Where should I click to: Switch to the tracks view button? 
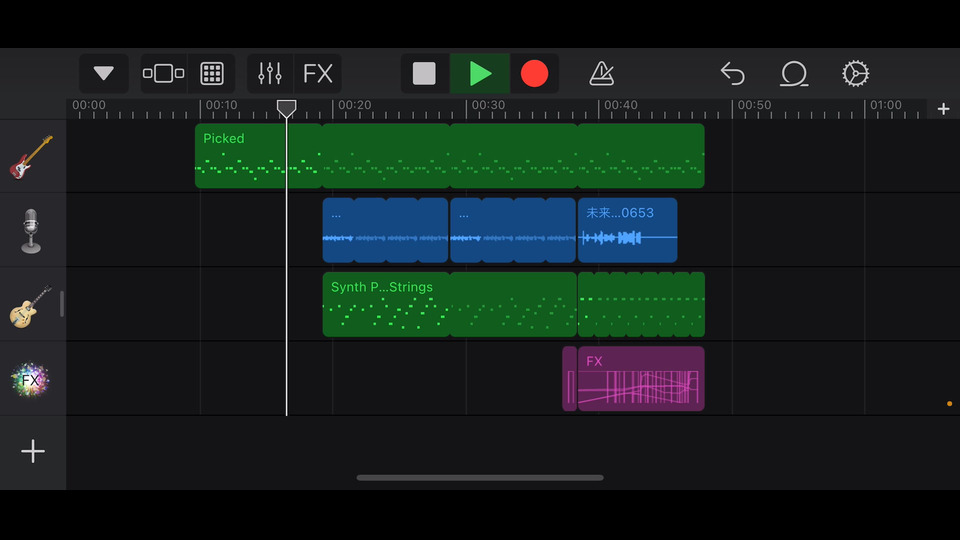tap(164, 73)
